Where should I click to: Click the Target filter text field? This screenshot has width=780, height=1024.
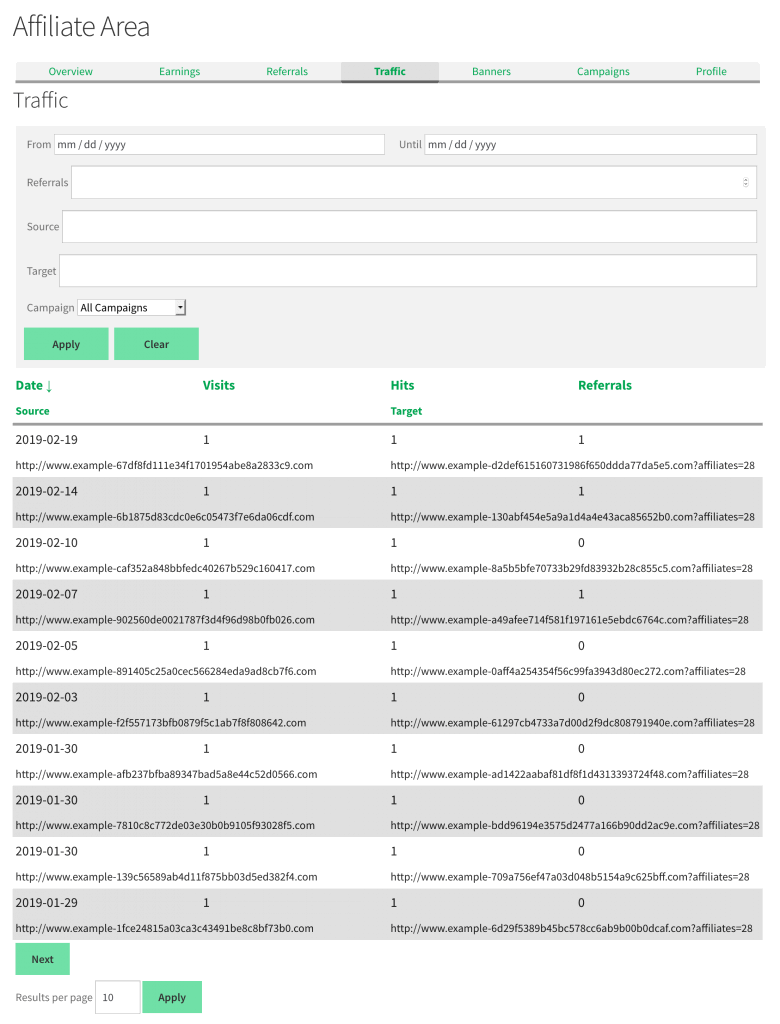(408, 271)
